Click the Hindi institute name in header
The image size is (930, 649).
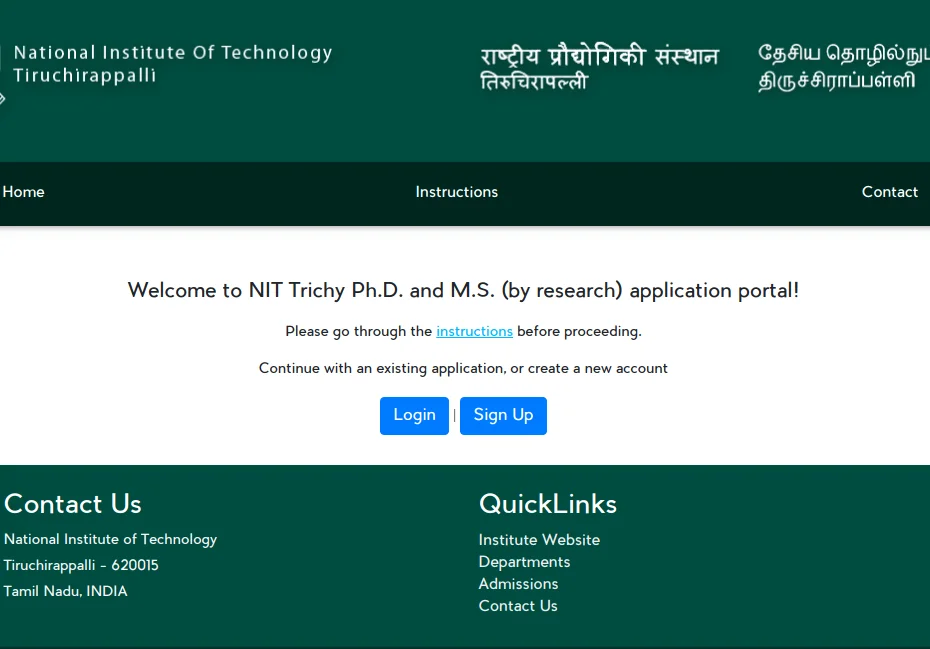599,67
